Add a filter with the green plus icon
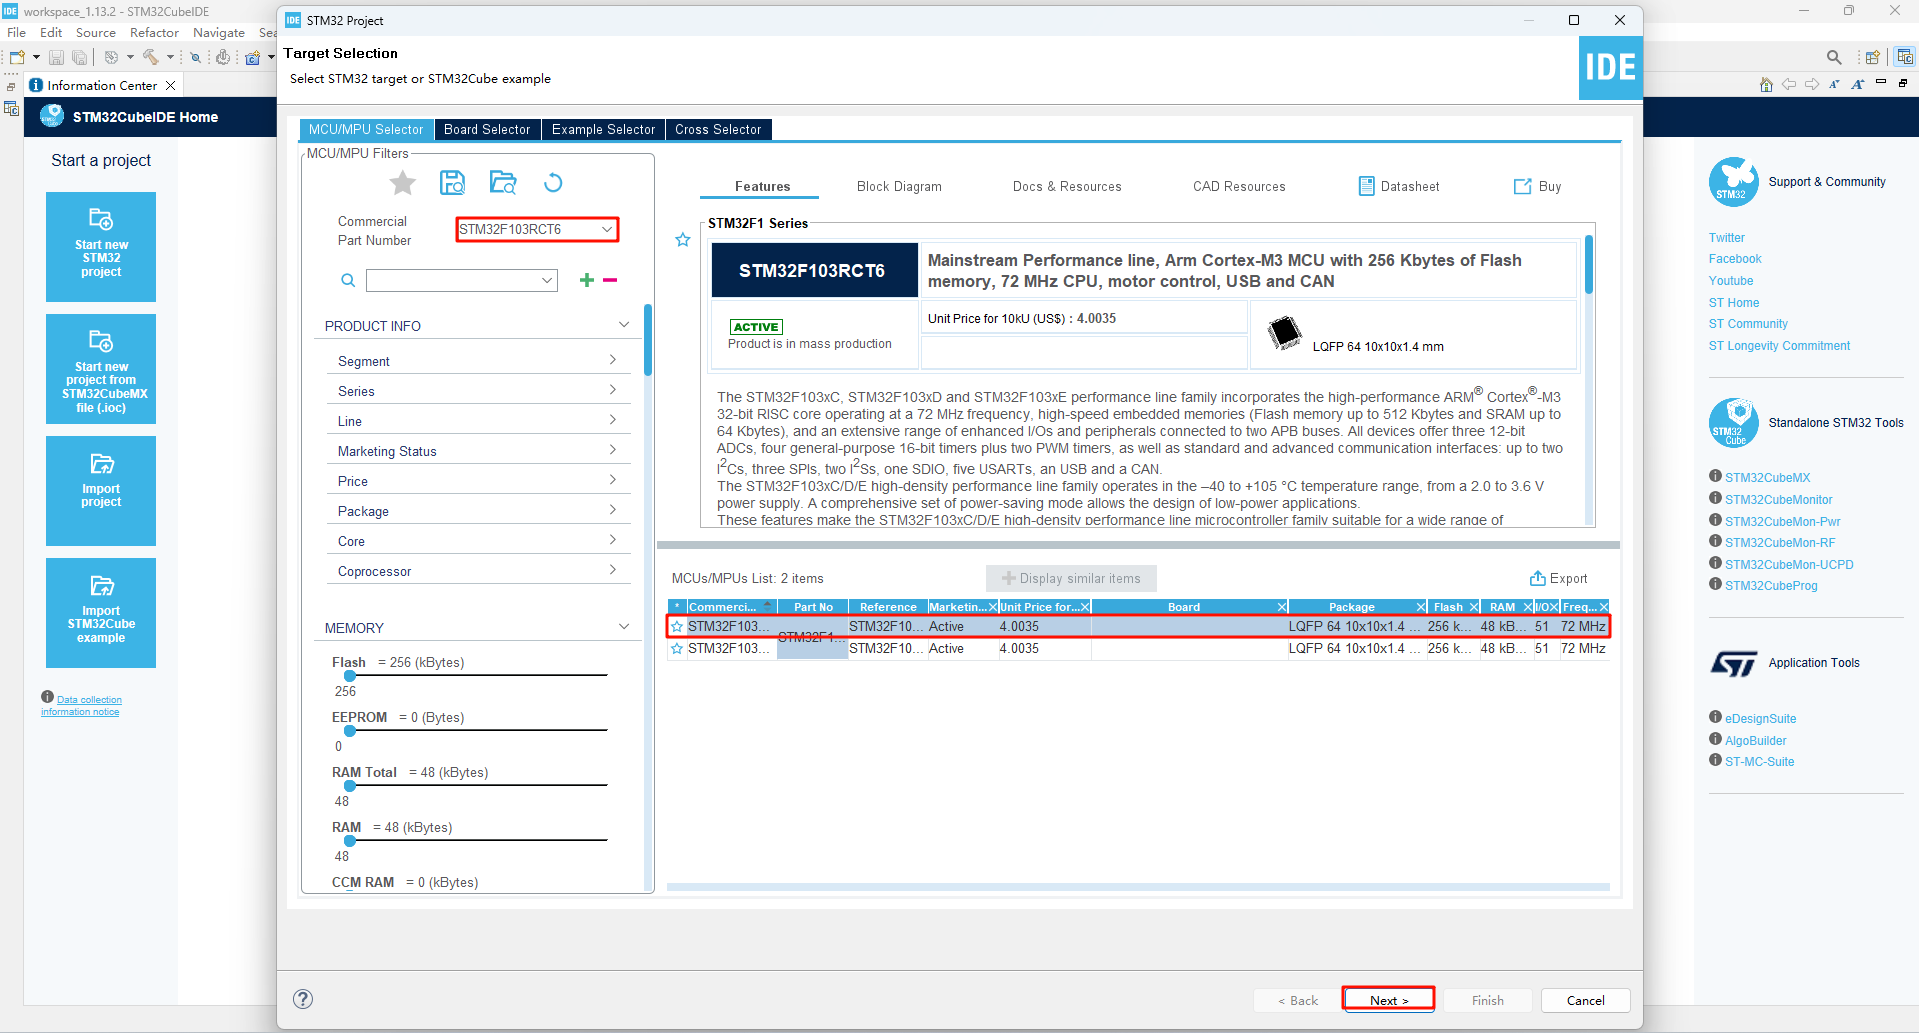 [x=587, y=280]
